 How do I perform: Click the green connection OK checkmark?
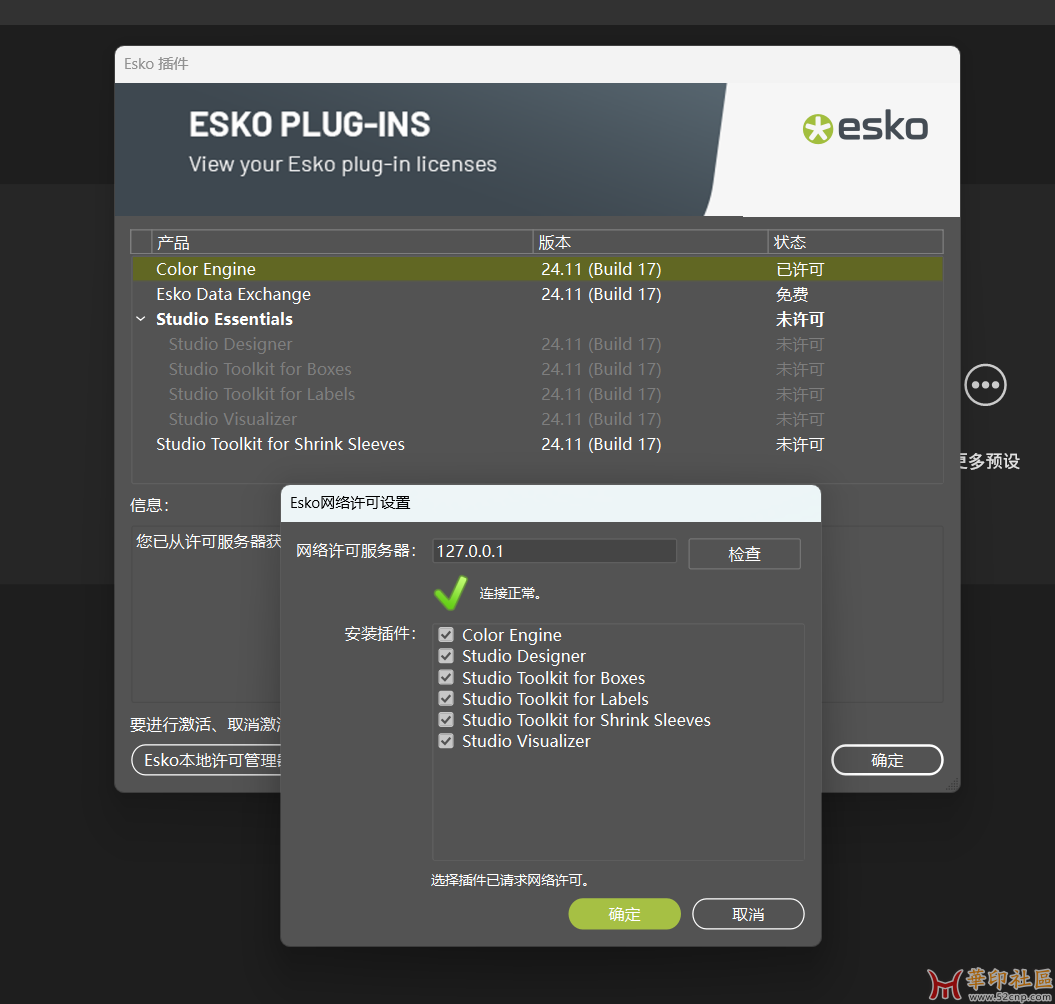click(450, 593)
